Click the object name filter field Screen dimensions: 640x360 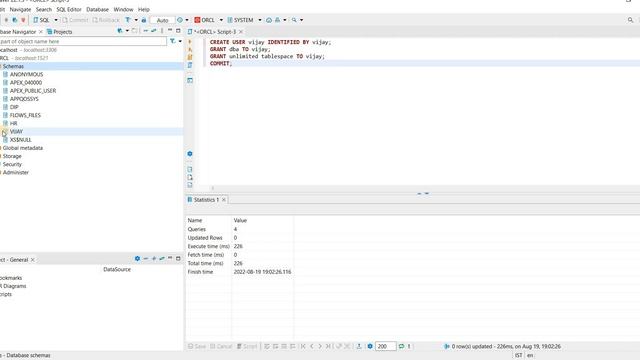point(83,41)
